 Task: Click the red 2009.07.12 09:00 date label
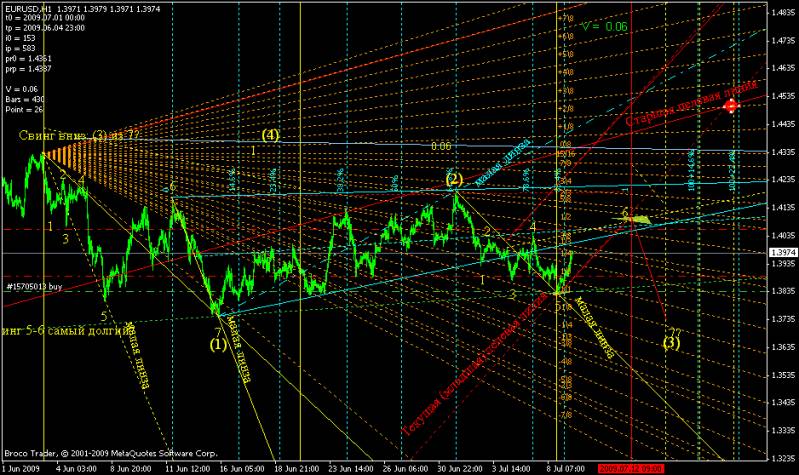pos(631,468)
